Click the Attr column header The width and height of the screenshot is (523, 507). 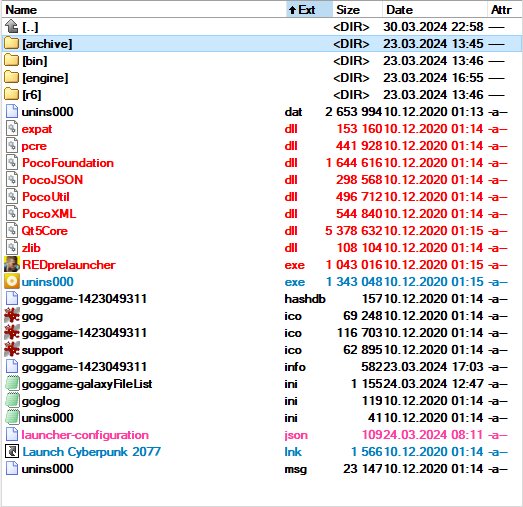(505, 9)
